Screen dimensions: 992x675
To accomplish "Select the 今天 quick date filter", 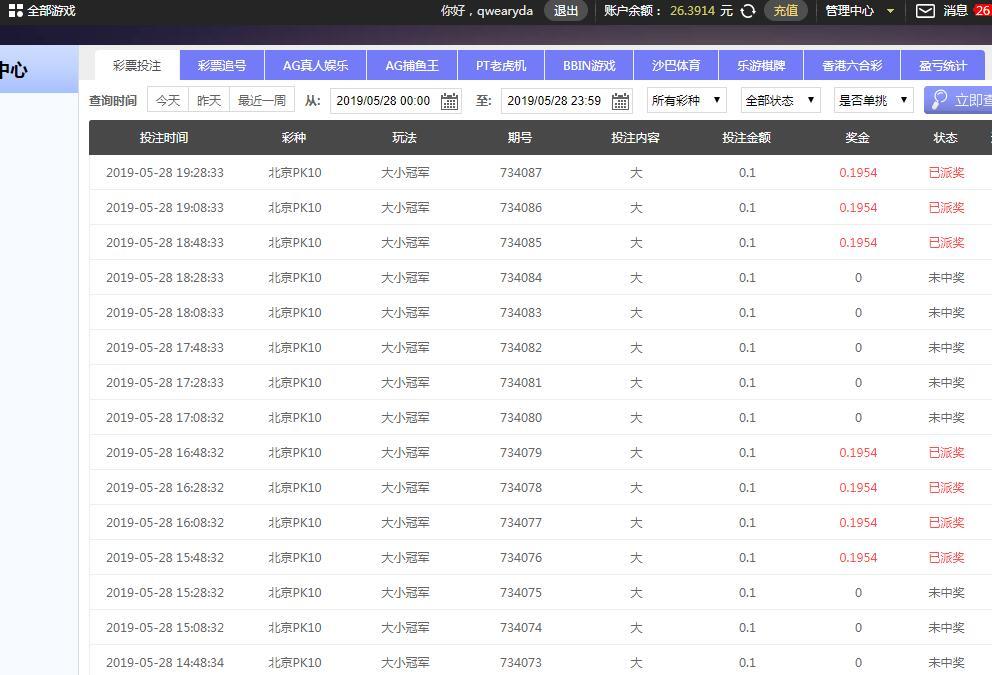I will [x=168, y=100].
